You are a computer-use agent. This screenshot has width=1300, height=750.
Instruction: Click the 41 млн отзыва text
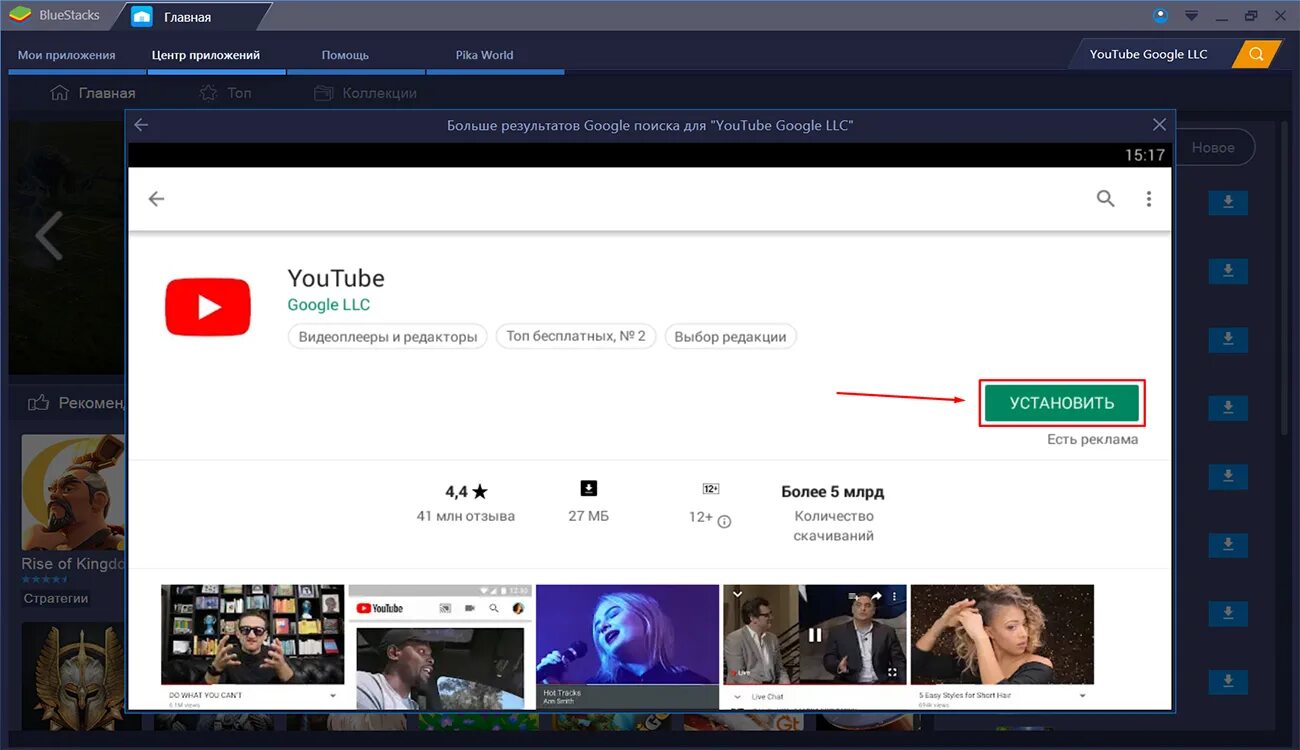(x=466, y=516)
